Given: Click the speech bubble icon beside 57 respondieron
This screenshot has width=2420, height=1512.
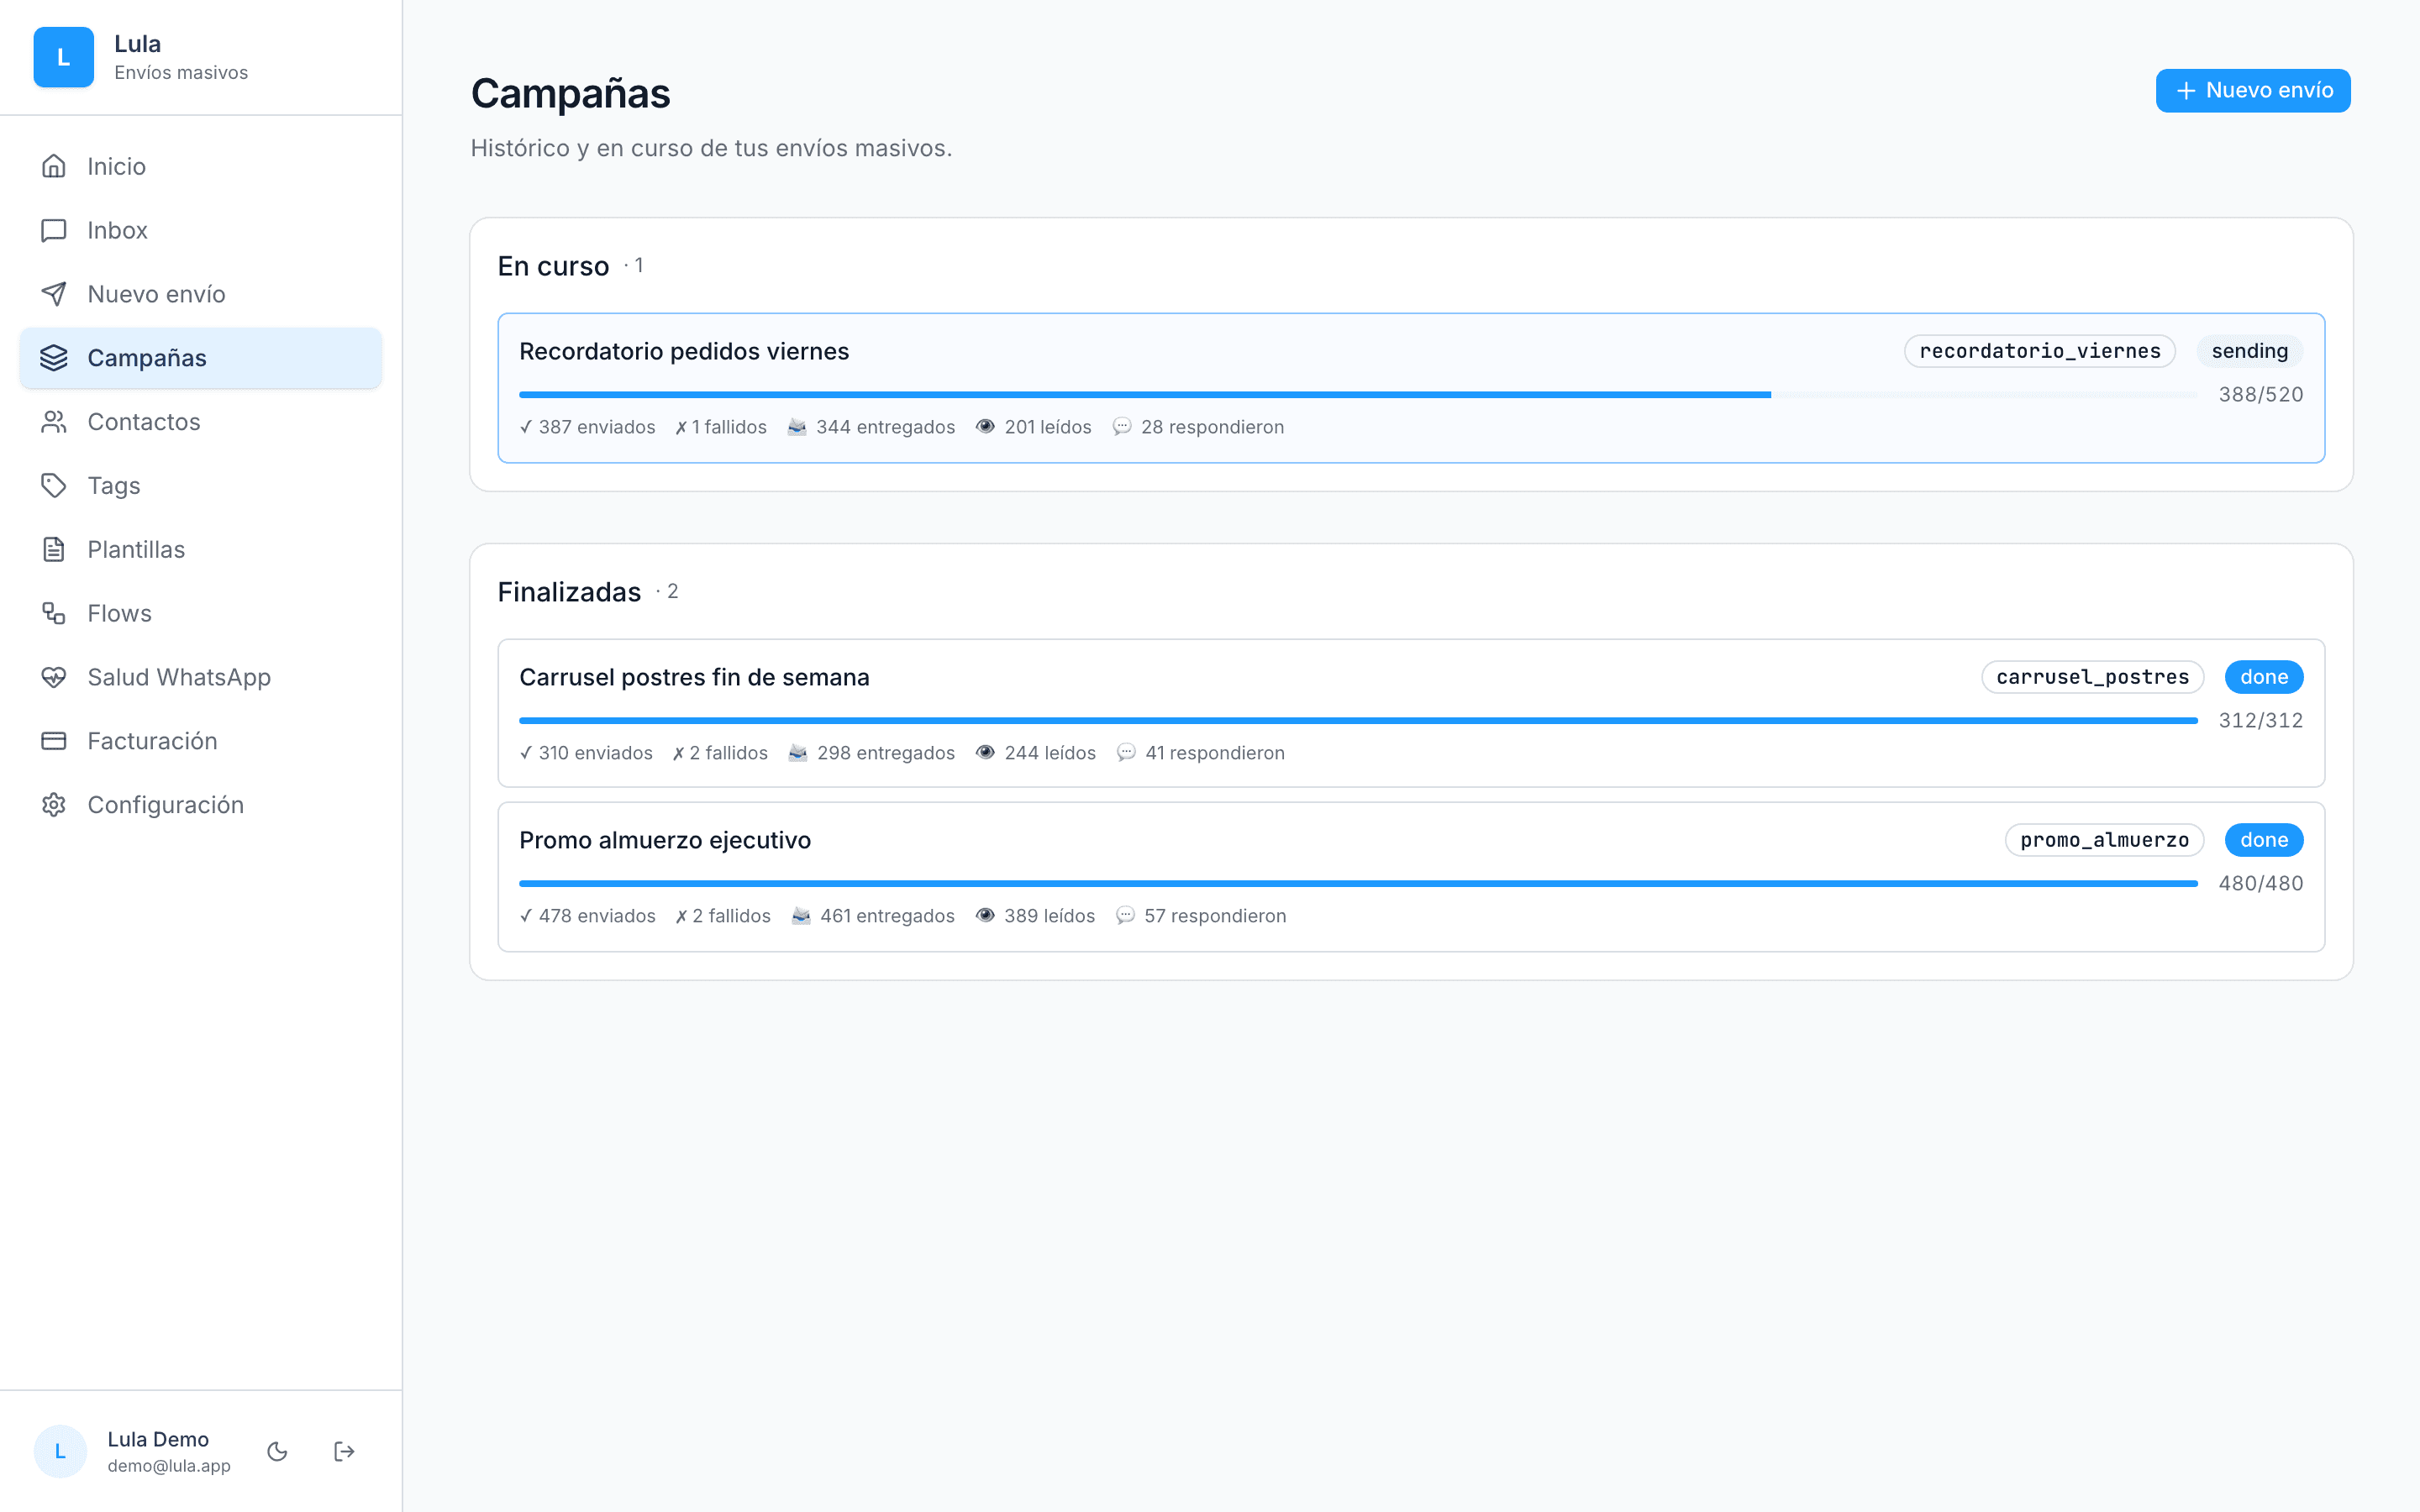Looking at the screenshot, I should pyautogui.click(x=1125, y=916).
